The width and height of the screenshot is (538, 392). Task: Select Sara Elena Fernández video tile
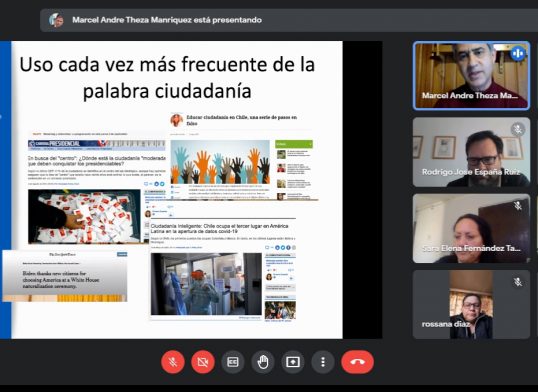coord(471,228)
